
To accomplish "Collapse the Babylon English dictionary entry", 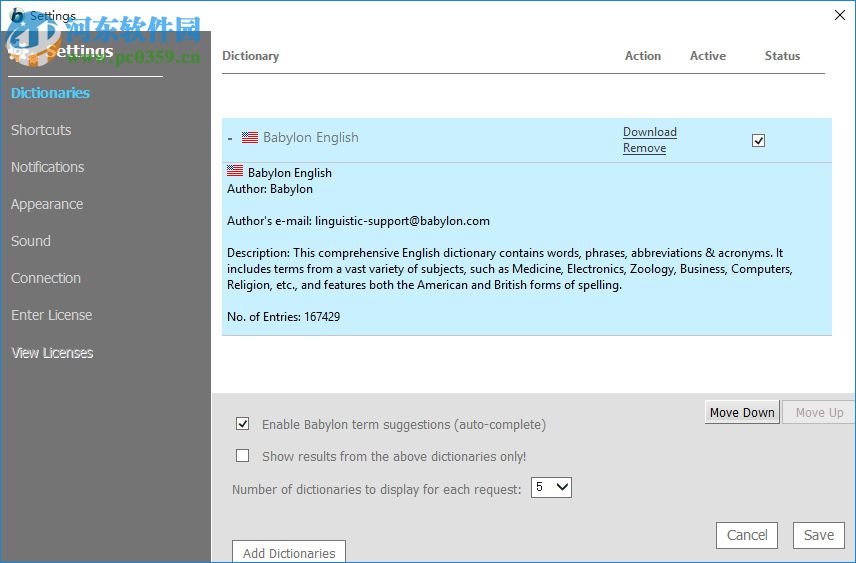I will click(230, 138).
